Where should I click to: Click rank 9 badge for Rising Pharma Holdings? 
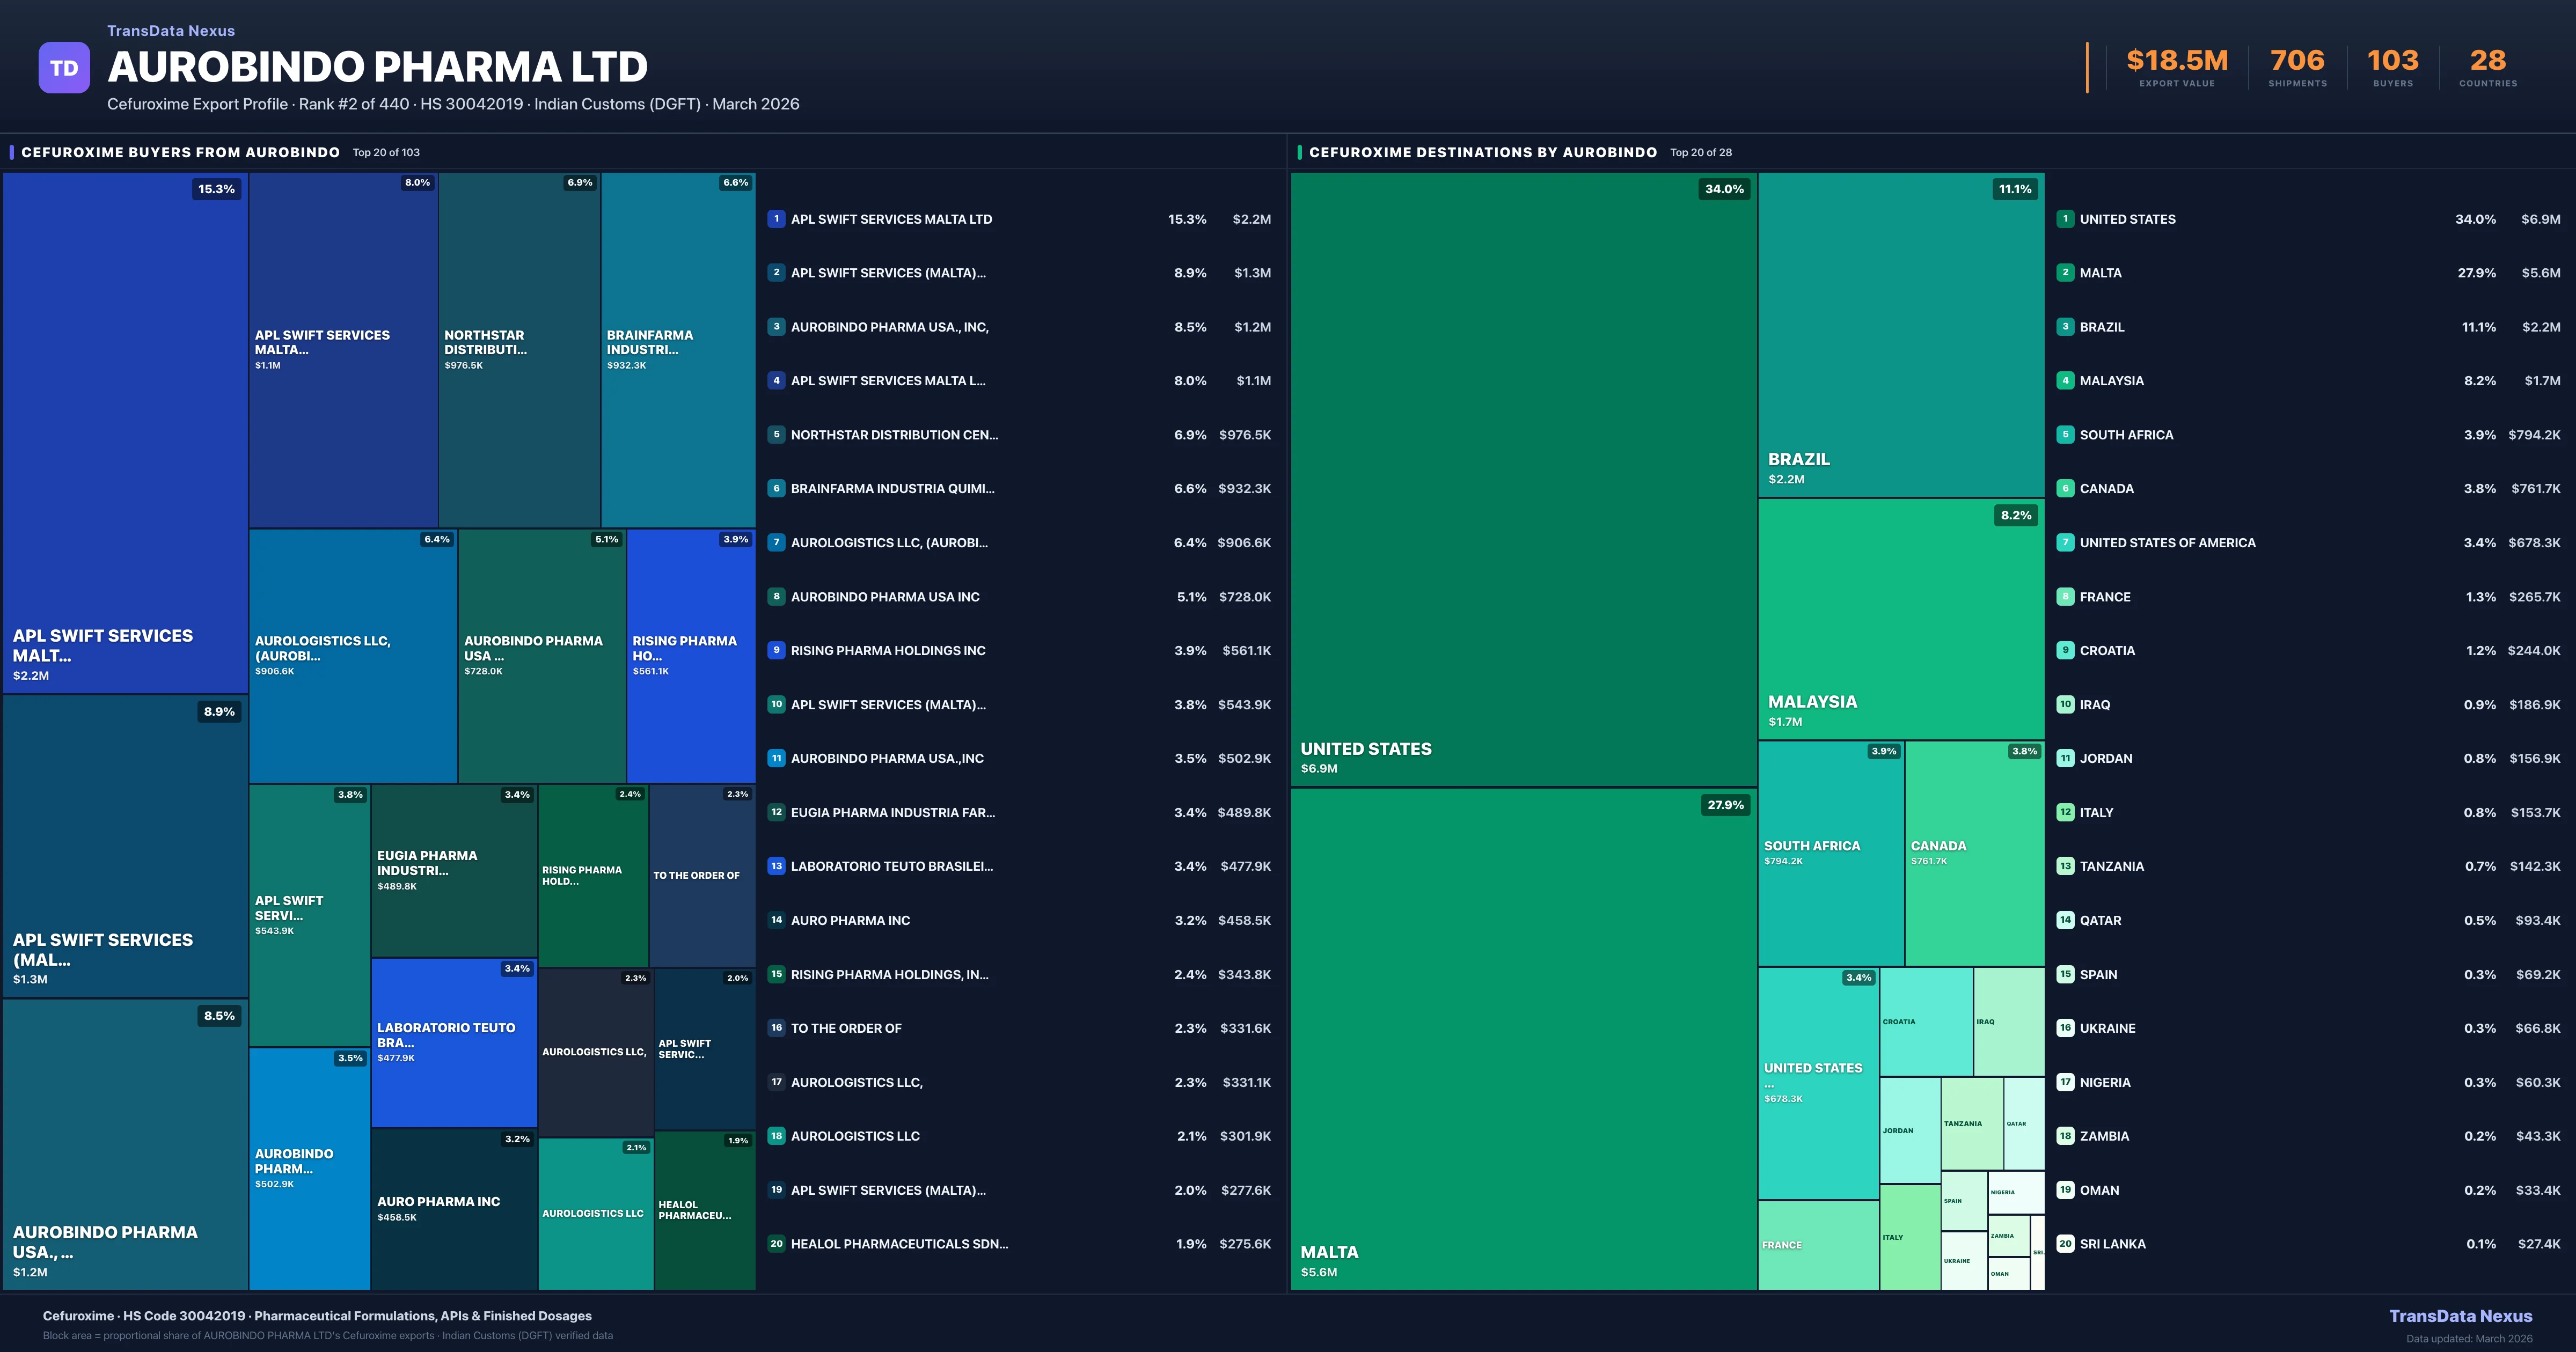tap(776, 650)
